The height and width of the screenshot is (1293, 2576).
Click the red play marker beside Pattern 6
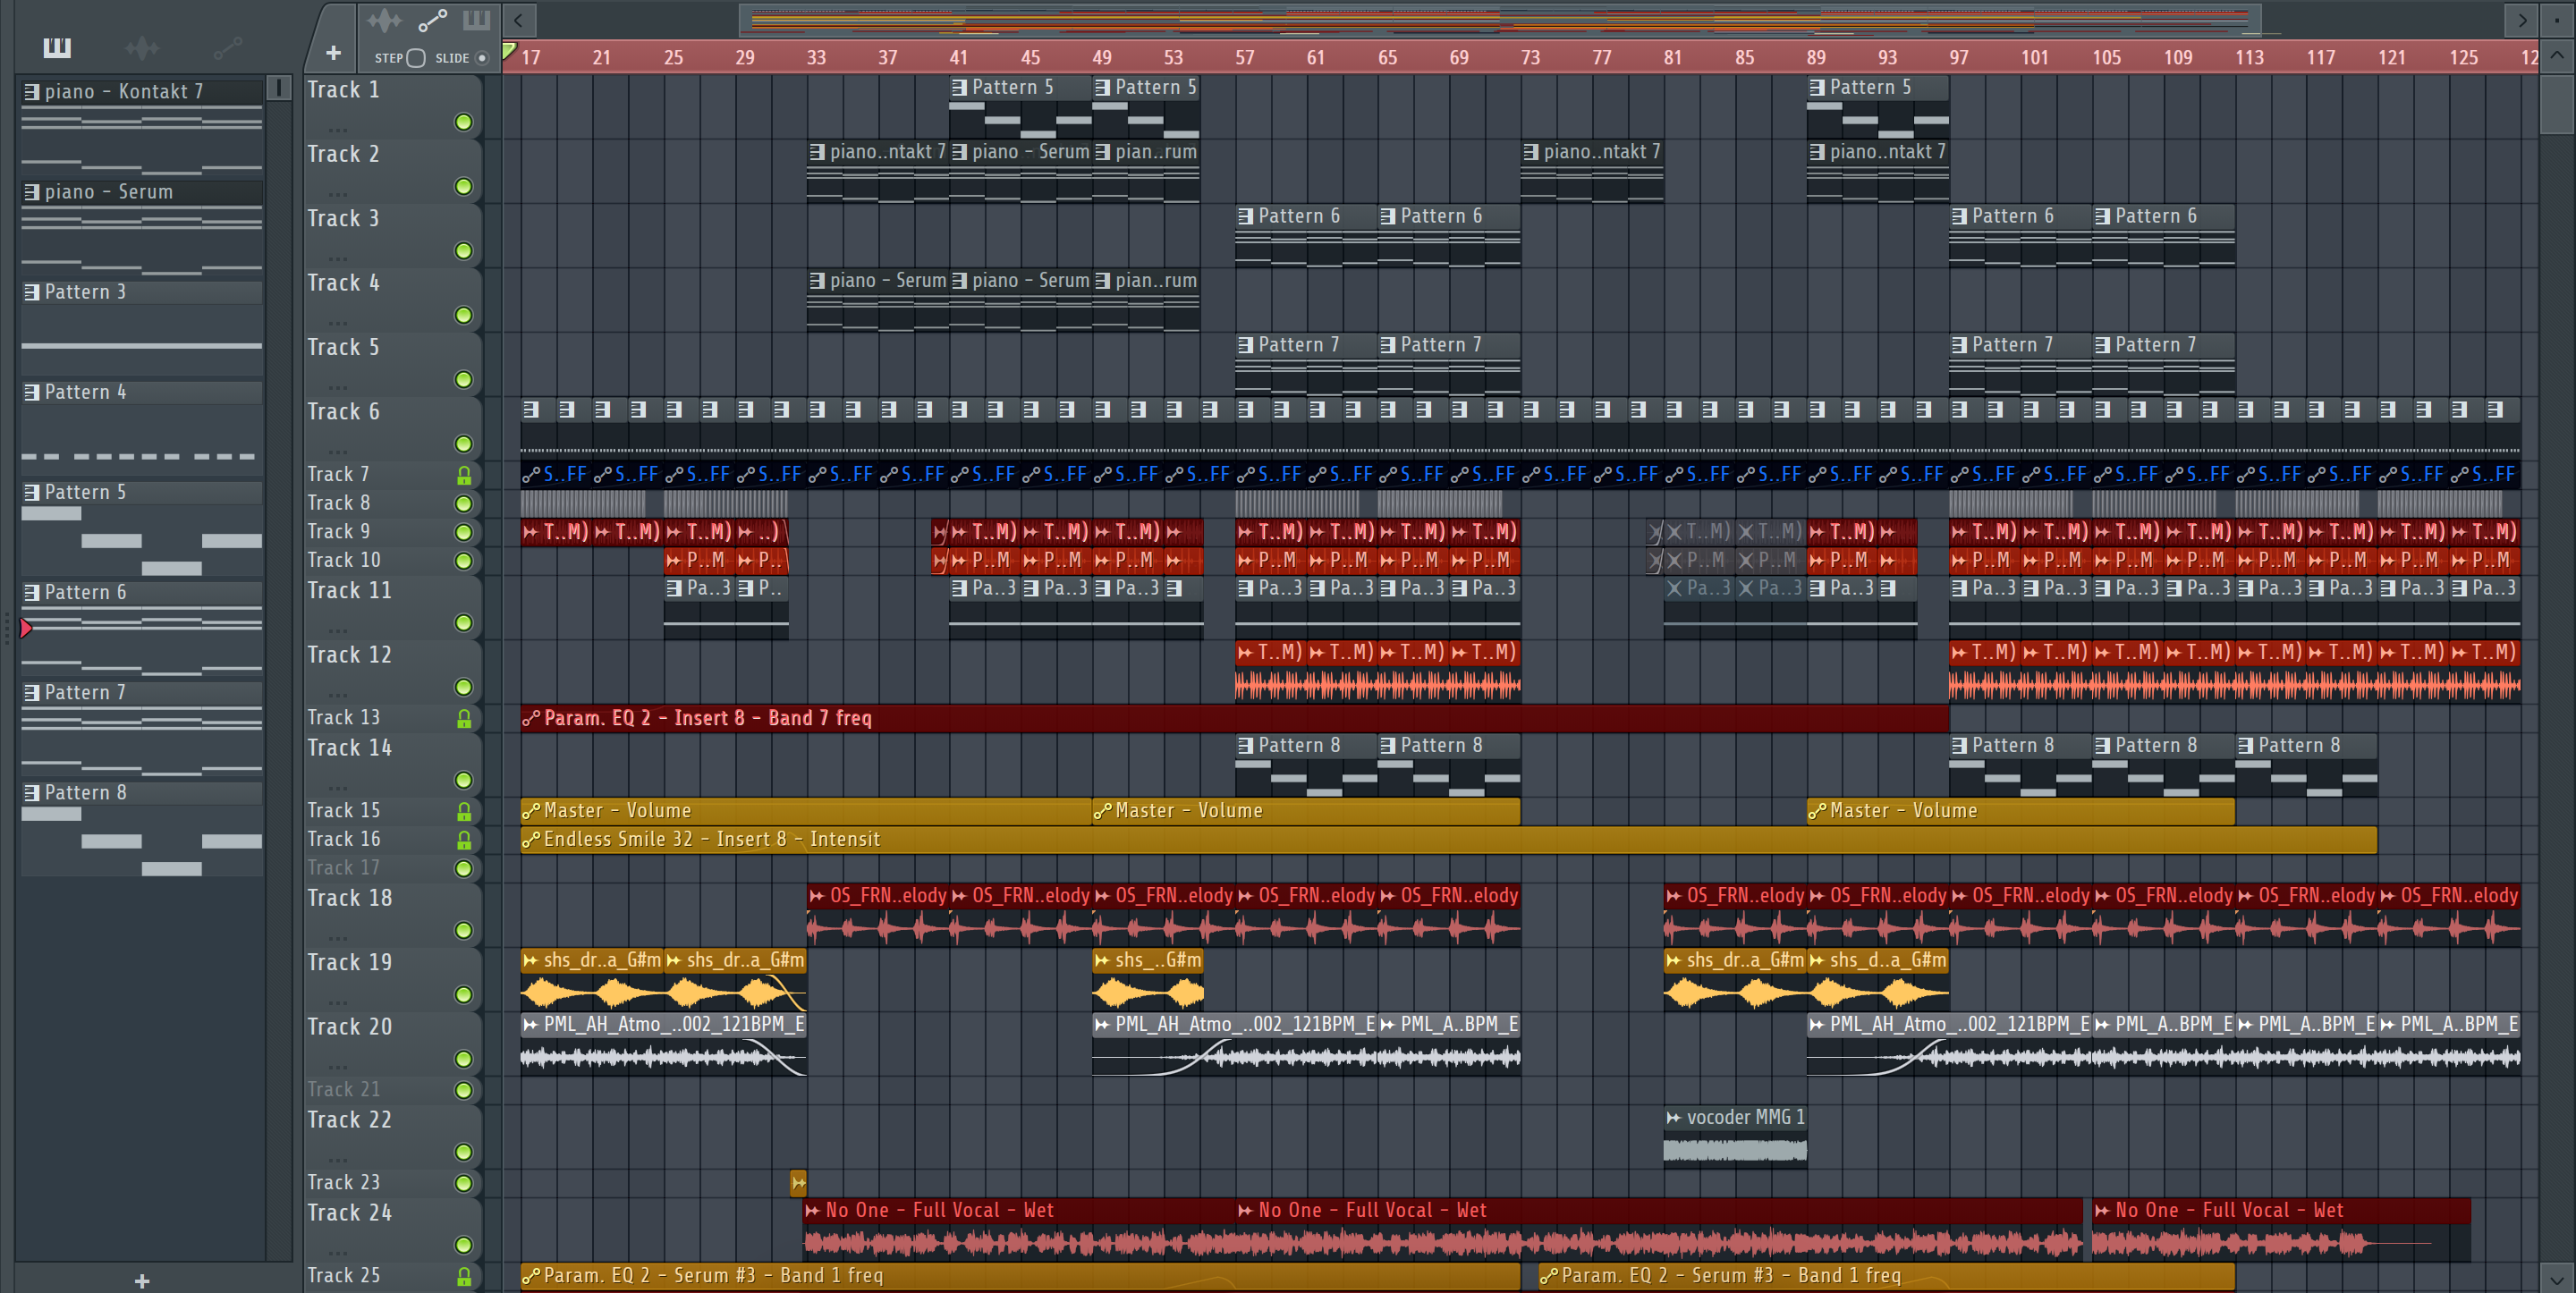coord(26,628)
